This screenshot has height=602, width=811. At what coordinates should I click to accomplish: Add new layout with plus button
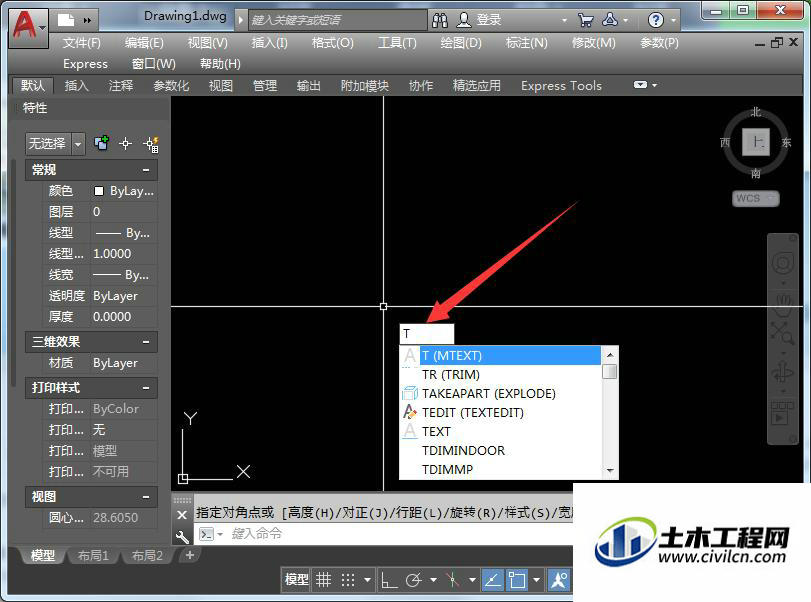click(x=190, y=555)
